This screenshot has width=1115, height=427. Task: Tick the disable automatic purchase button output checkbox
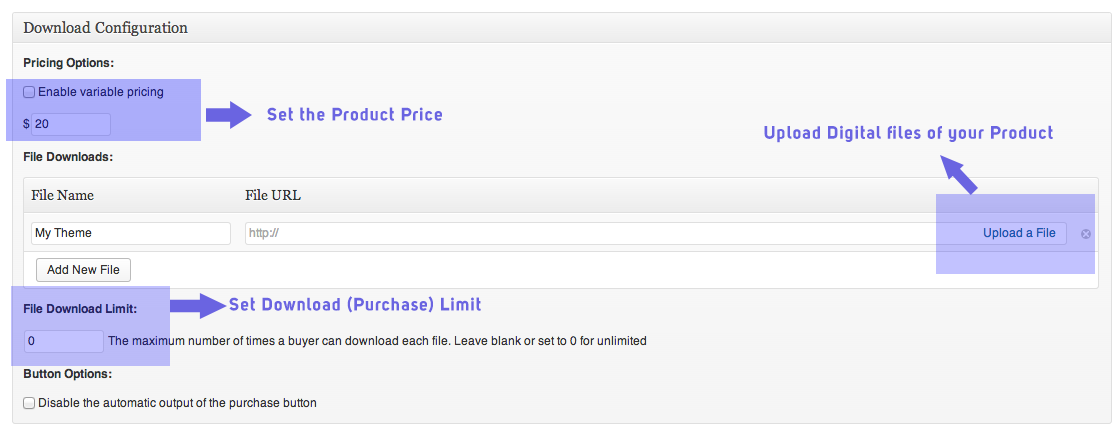pyautogui.click(x=29, y=403)
